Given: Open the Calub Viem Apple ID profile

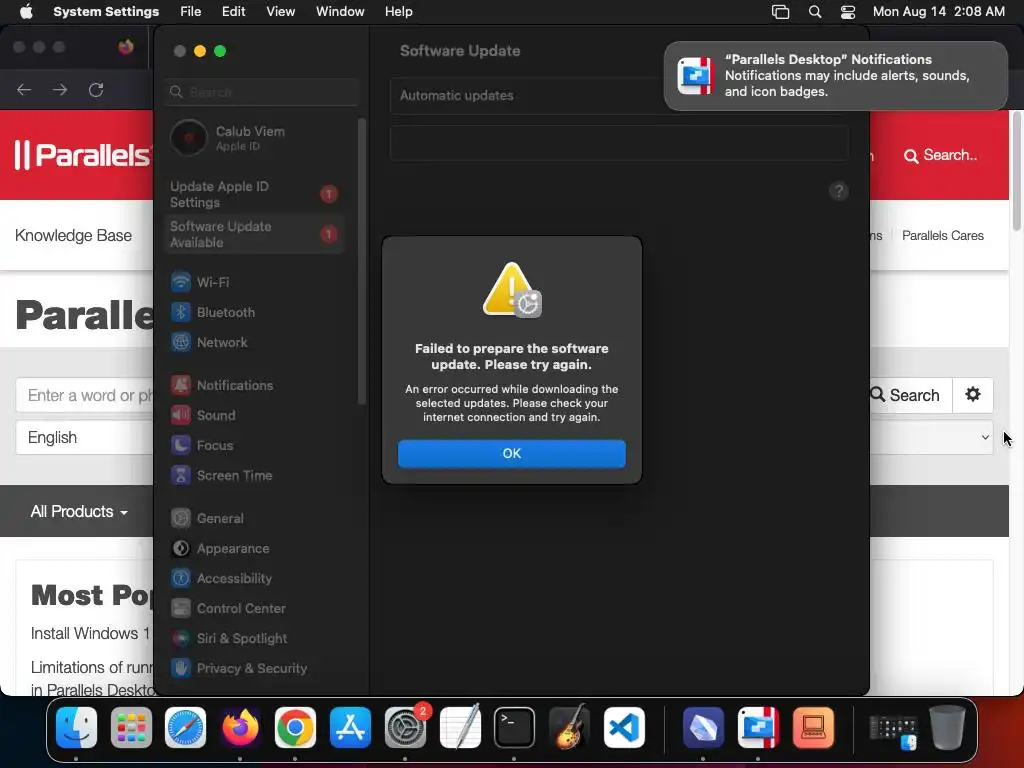Looking at the screenshot, I should click(255, 138).
